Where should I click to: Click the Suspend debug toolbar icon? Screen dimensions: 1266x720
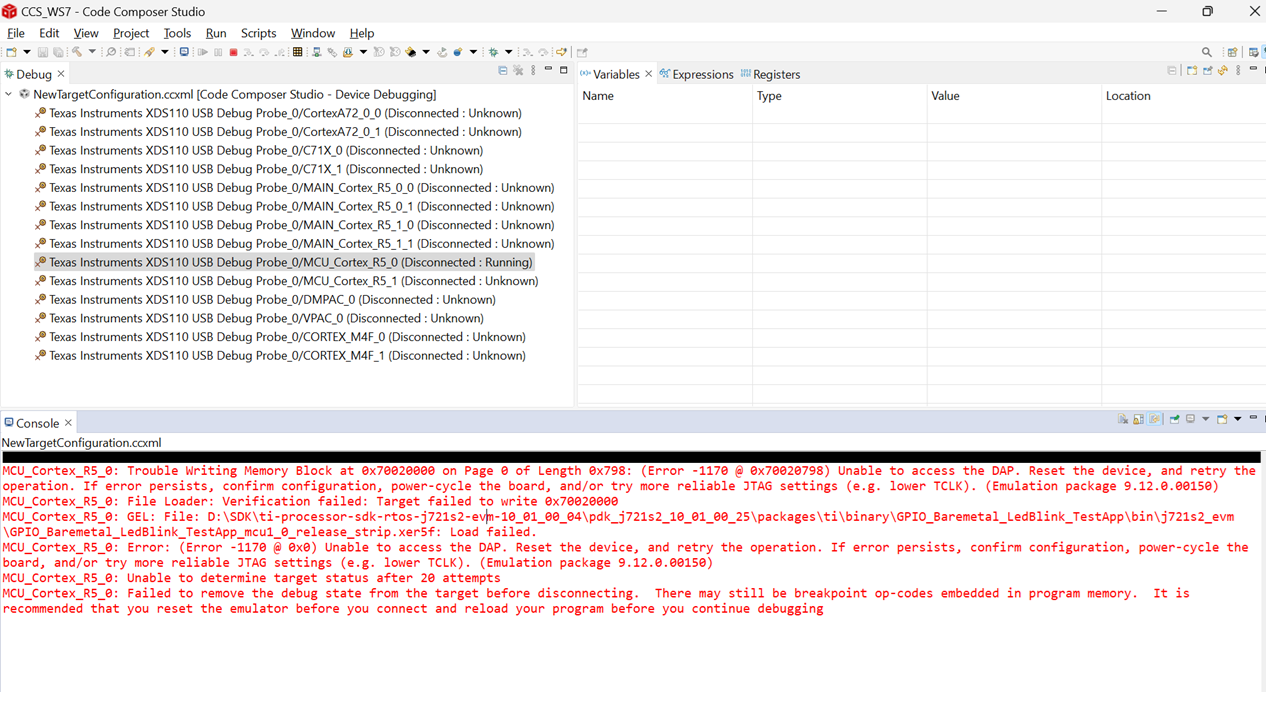click(x=218, y=52)
